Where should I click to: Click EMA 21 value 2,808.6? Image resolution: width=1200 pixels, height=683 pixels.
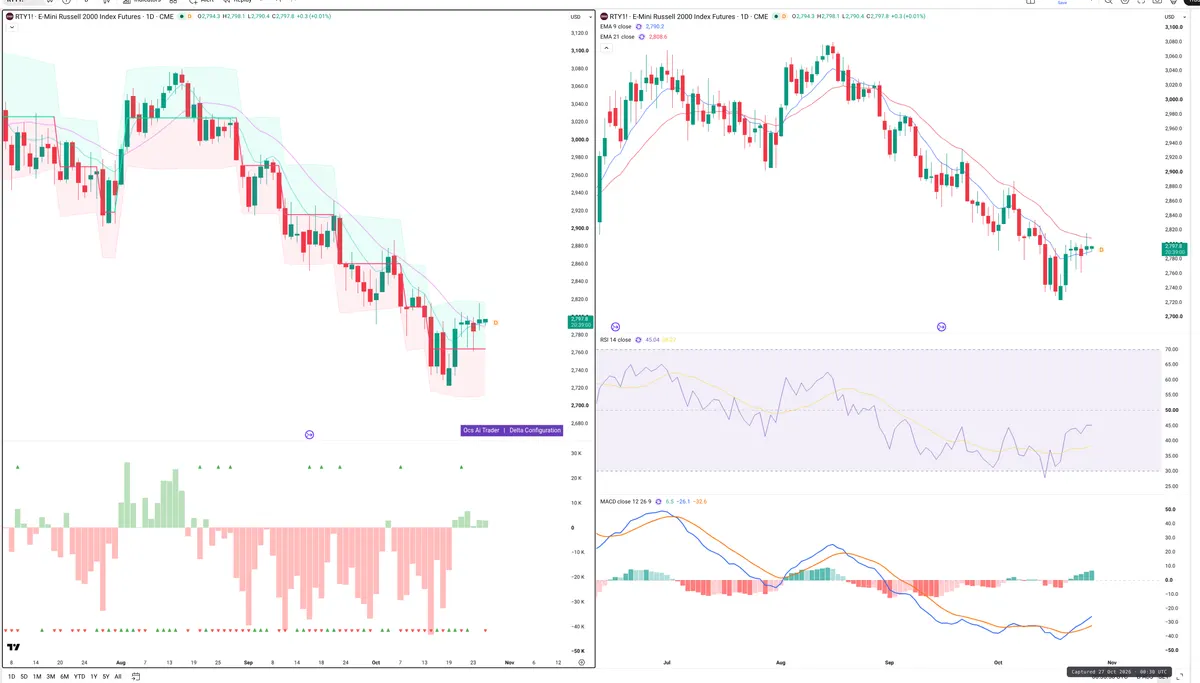(658, 37)
